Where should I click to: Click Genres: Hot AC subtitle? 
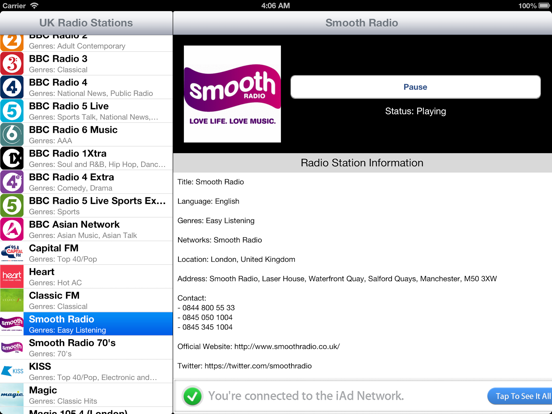point(55,283)
